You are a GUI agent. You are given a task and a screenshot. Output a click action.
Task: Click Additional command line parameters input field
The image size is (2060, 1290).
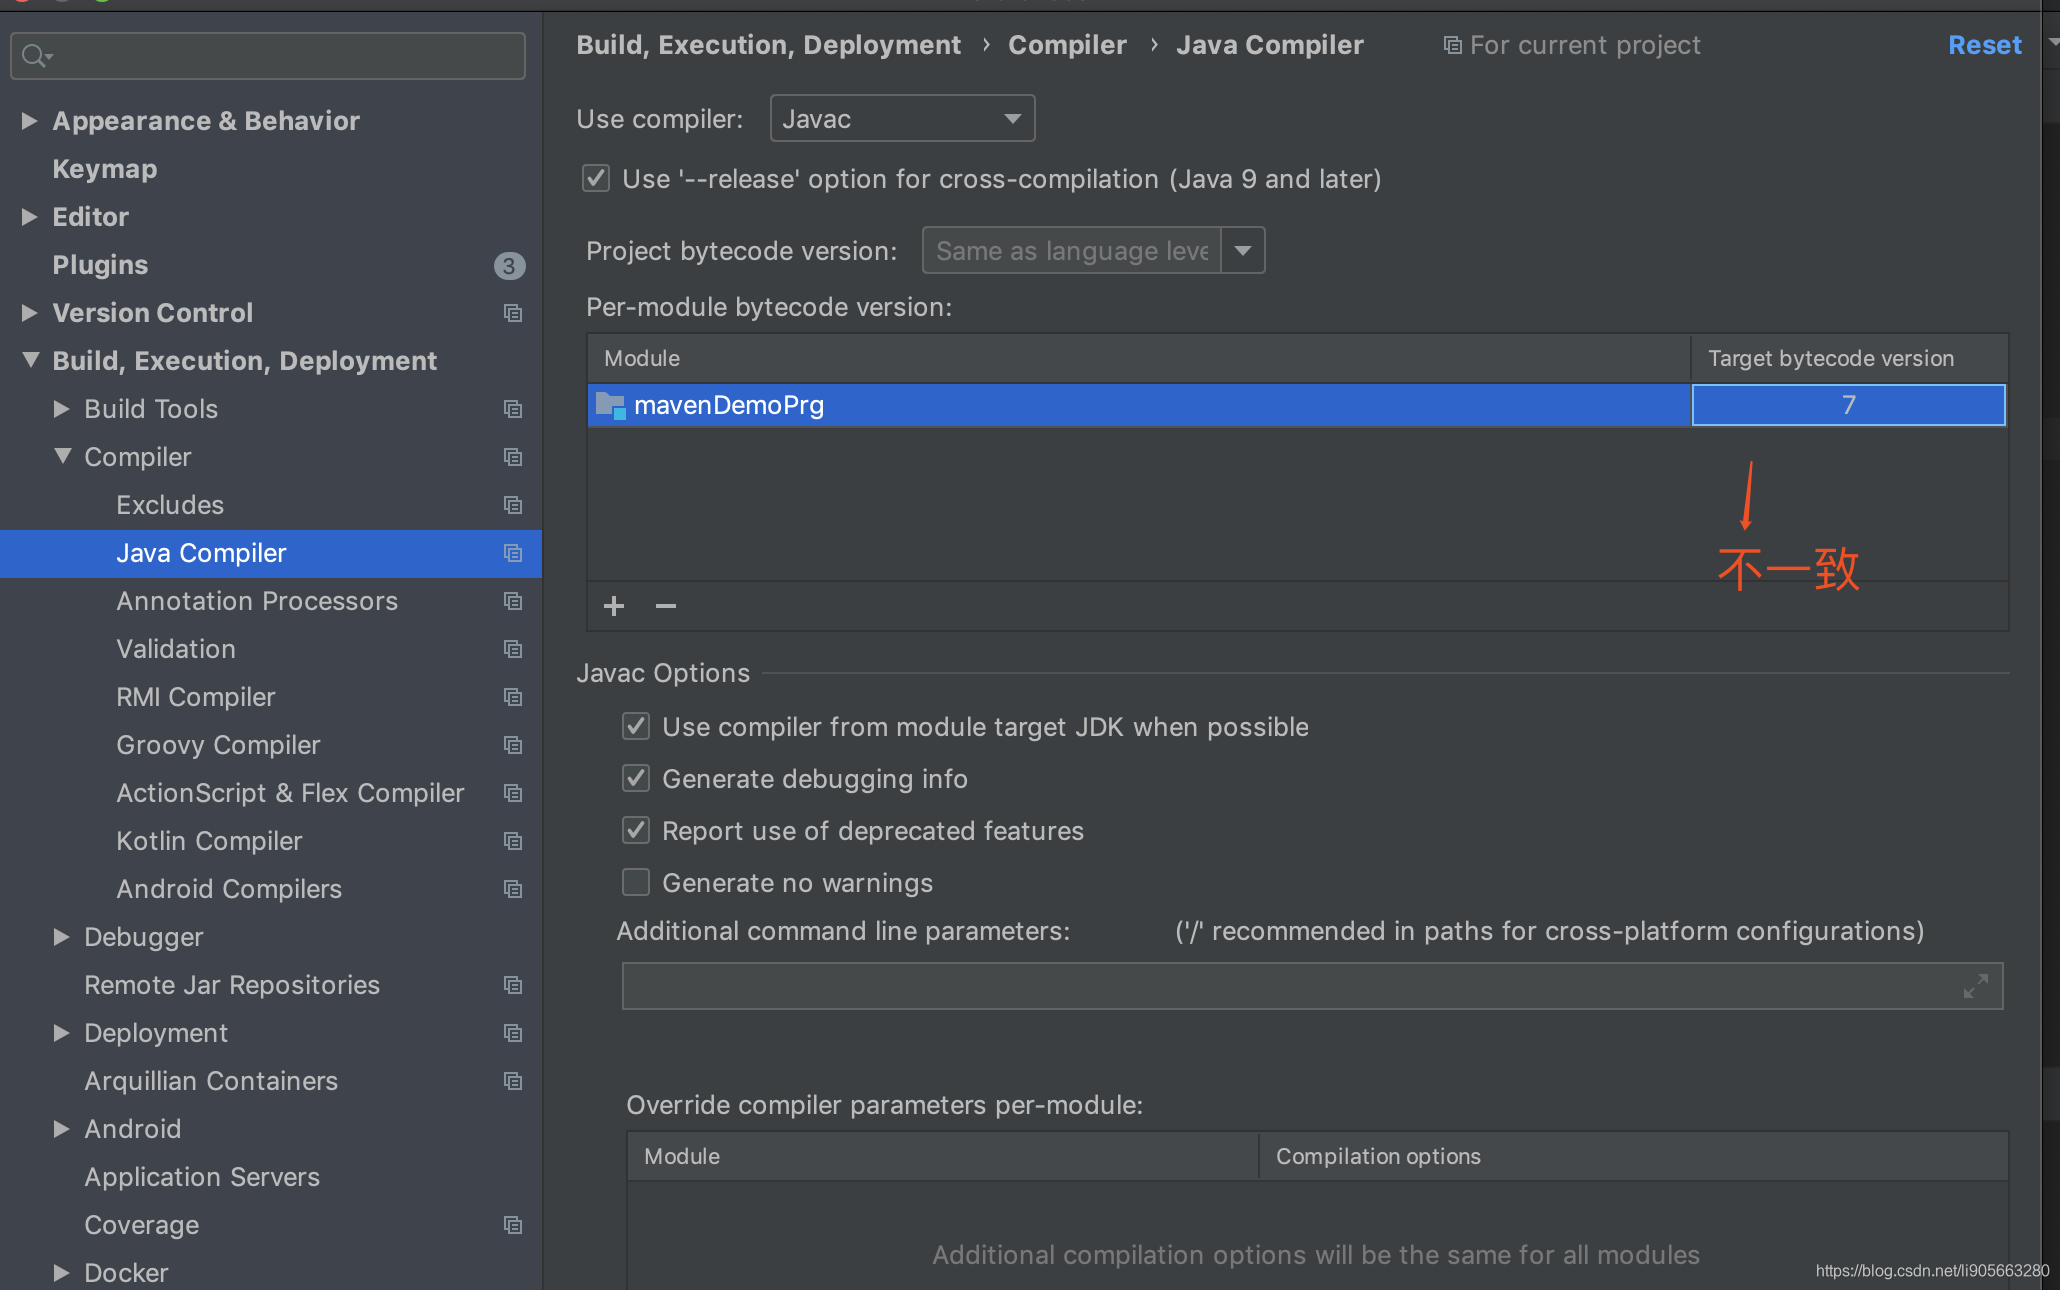pyautogui.click(x=1290, y=986)
